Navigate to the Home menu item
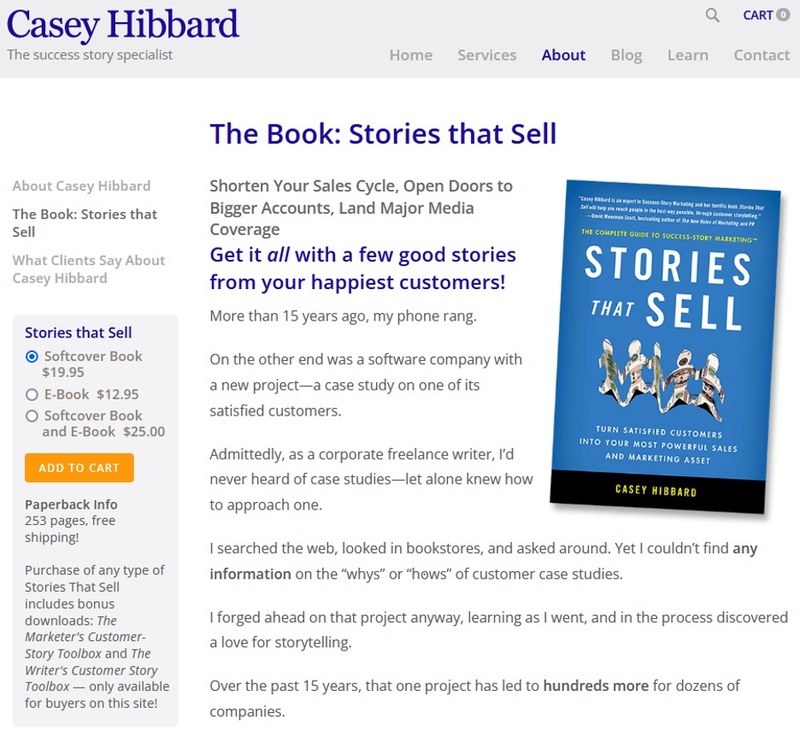 pyautogui.click(x=411, y=55)
